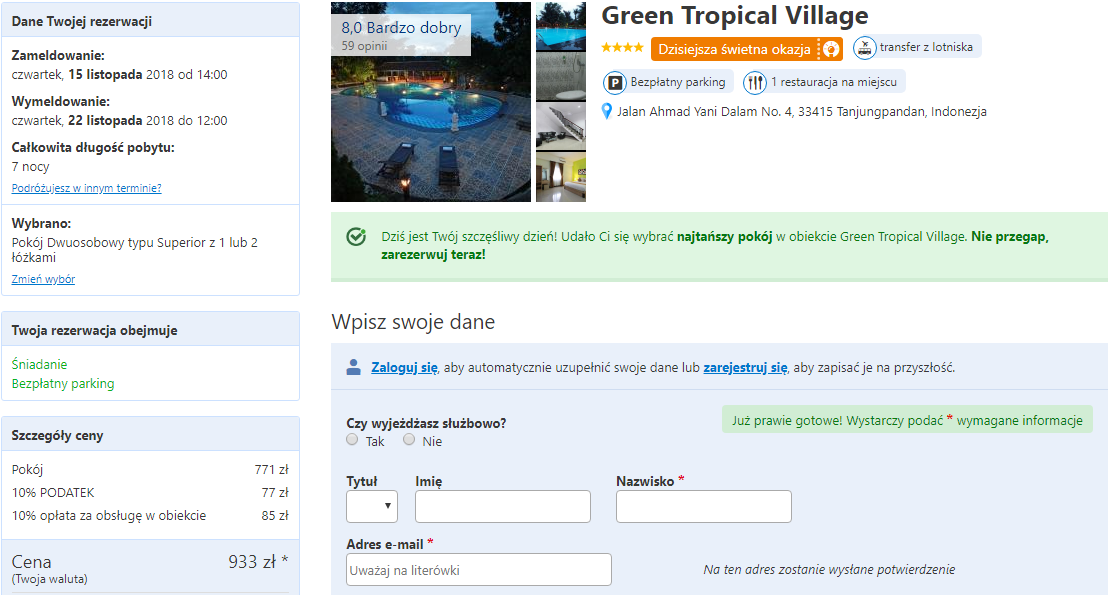This screenshot has width=1110, height=595.
Task: Open the Tytuł dropdown
Action: point(372,507)
